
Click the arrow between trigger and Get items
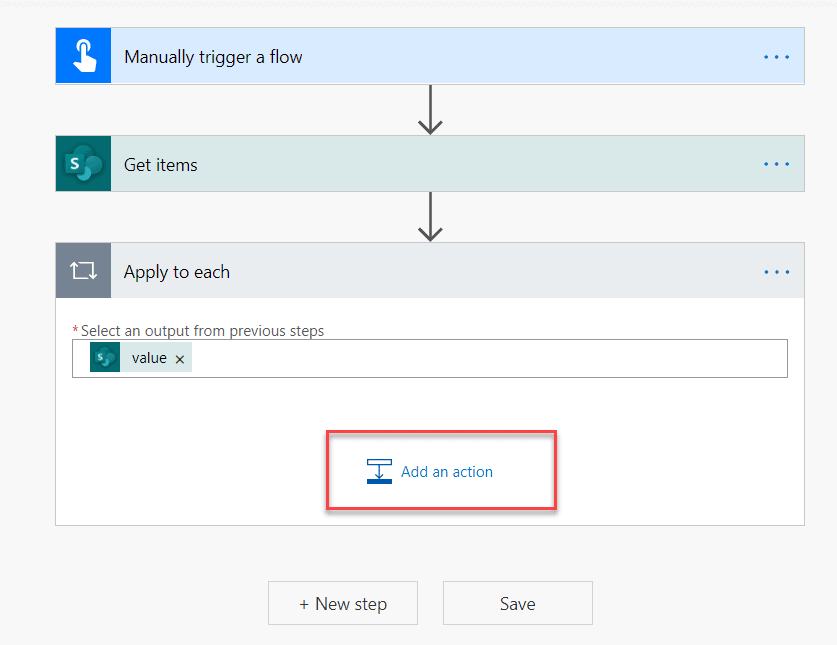[430, 110]
